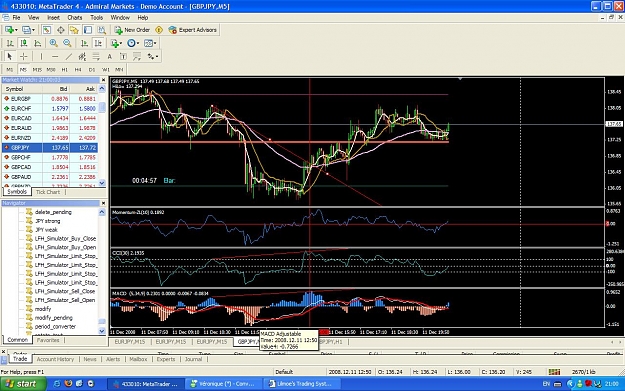
Task: Draw a vertical line tool
Action: click(x=41, y=57)
